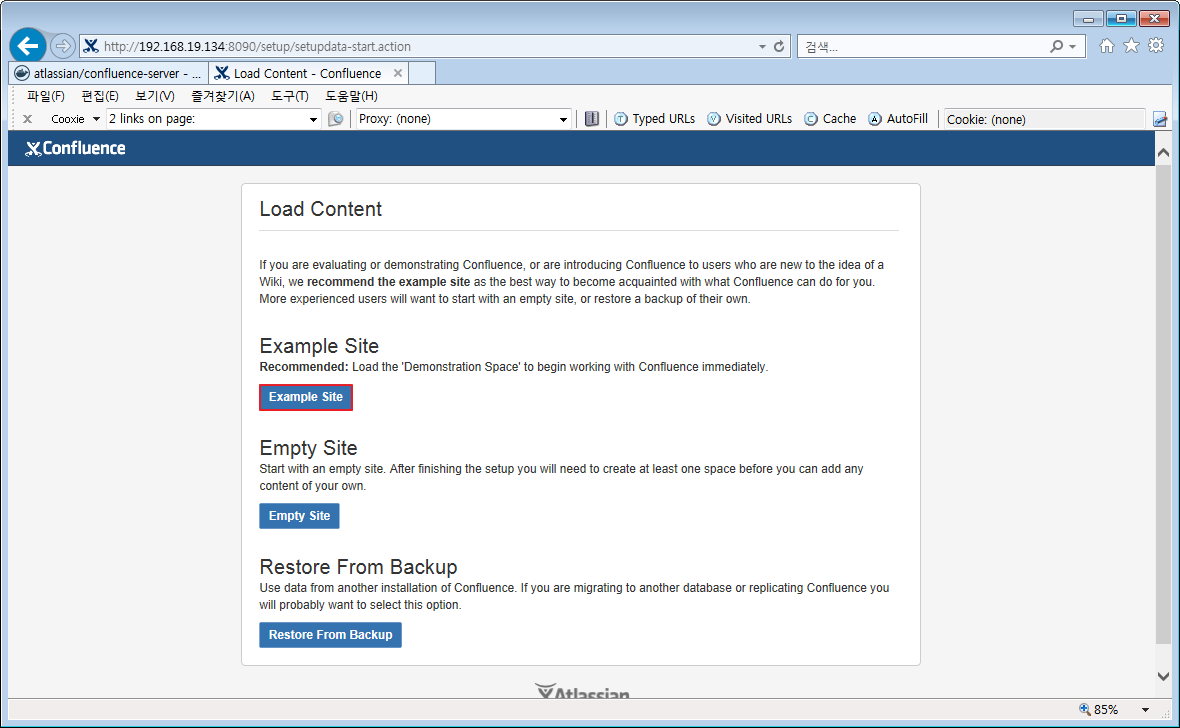Open the 도움말(H) menu

351,96
